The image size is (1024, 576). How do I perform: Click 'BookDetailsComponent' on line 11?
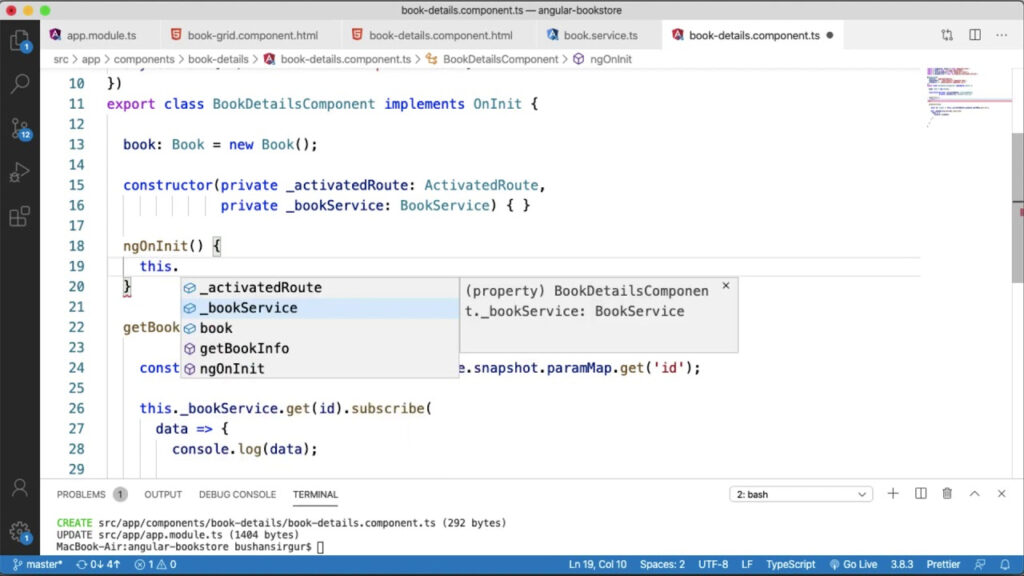(294, 104)
